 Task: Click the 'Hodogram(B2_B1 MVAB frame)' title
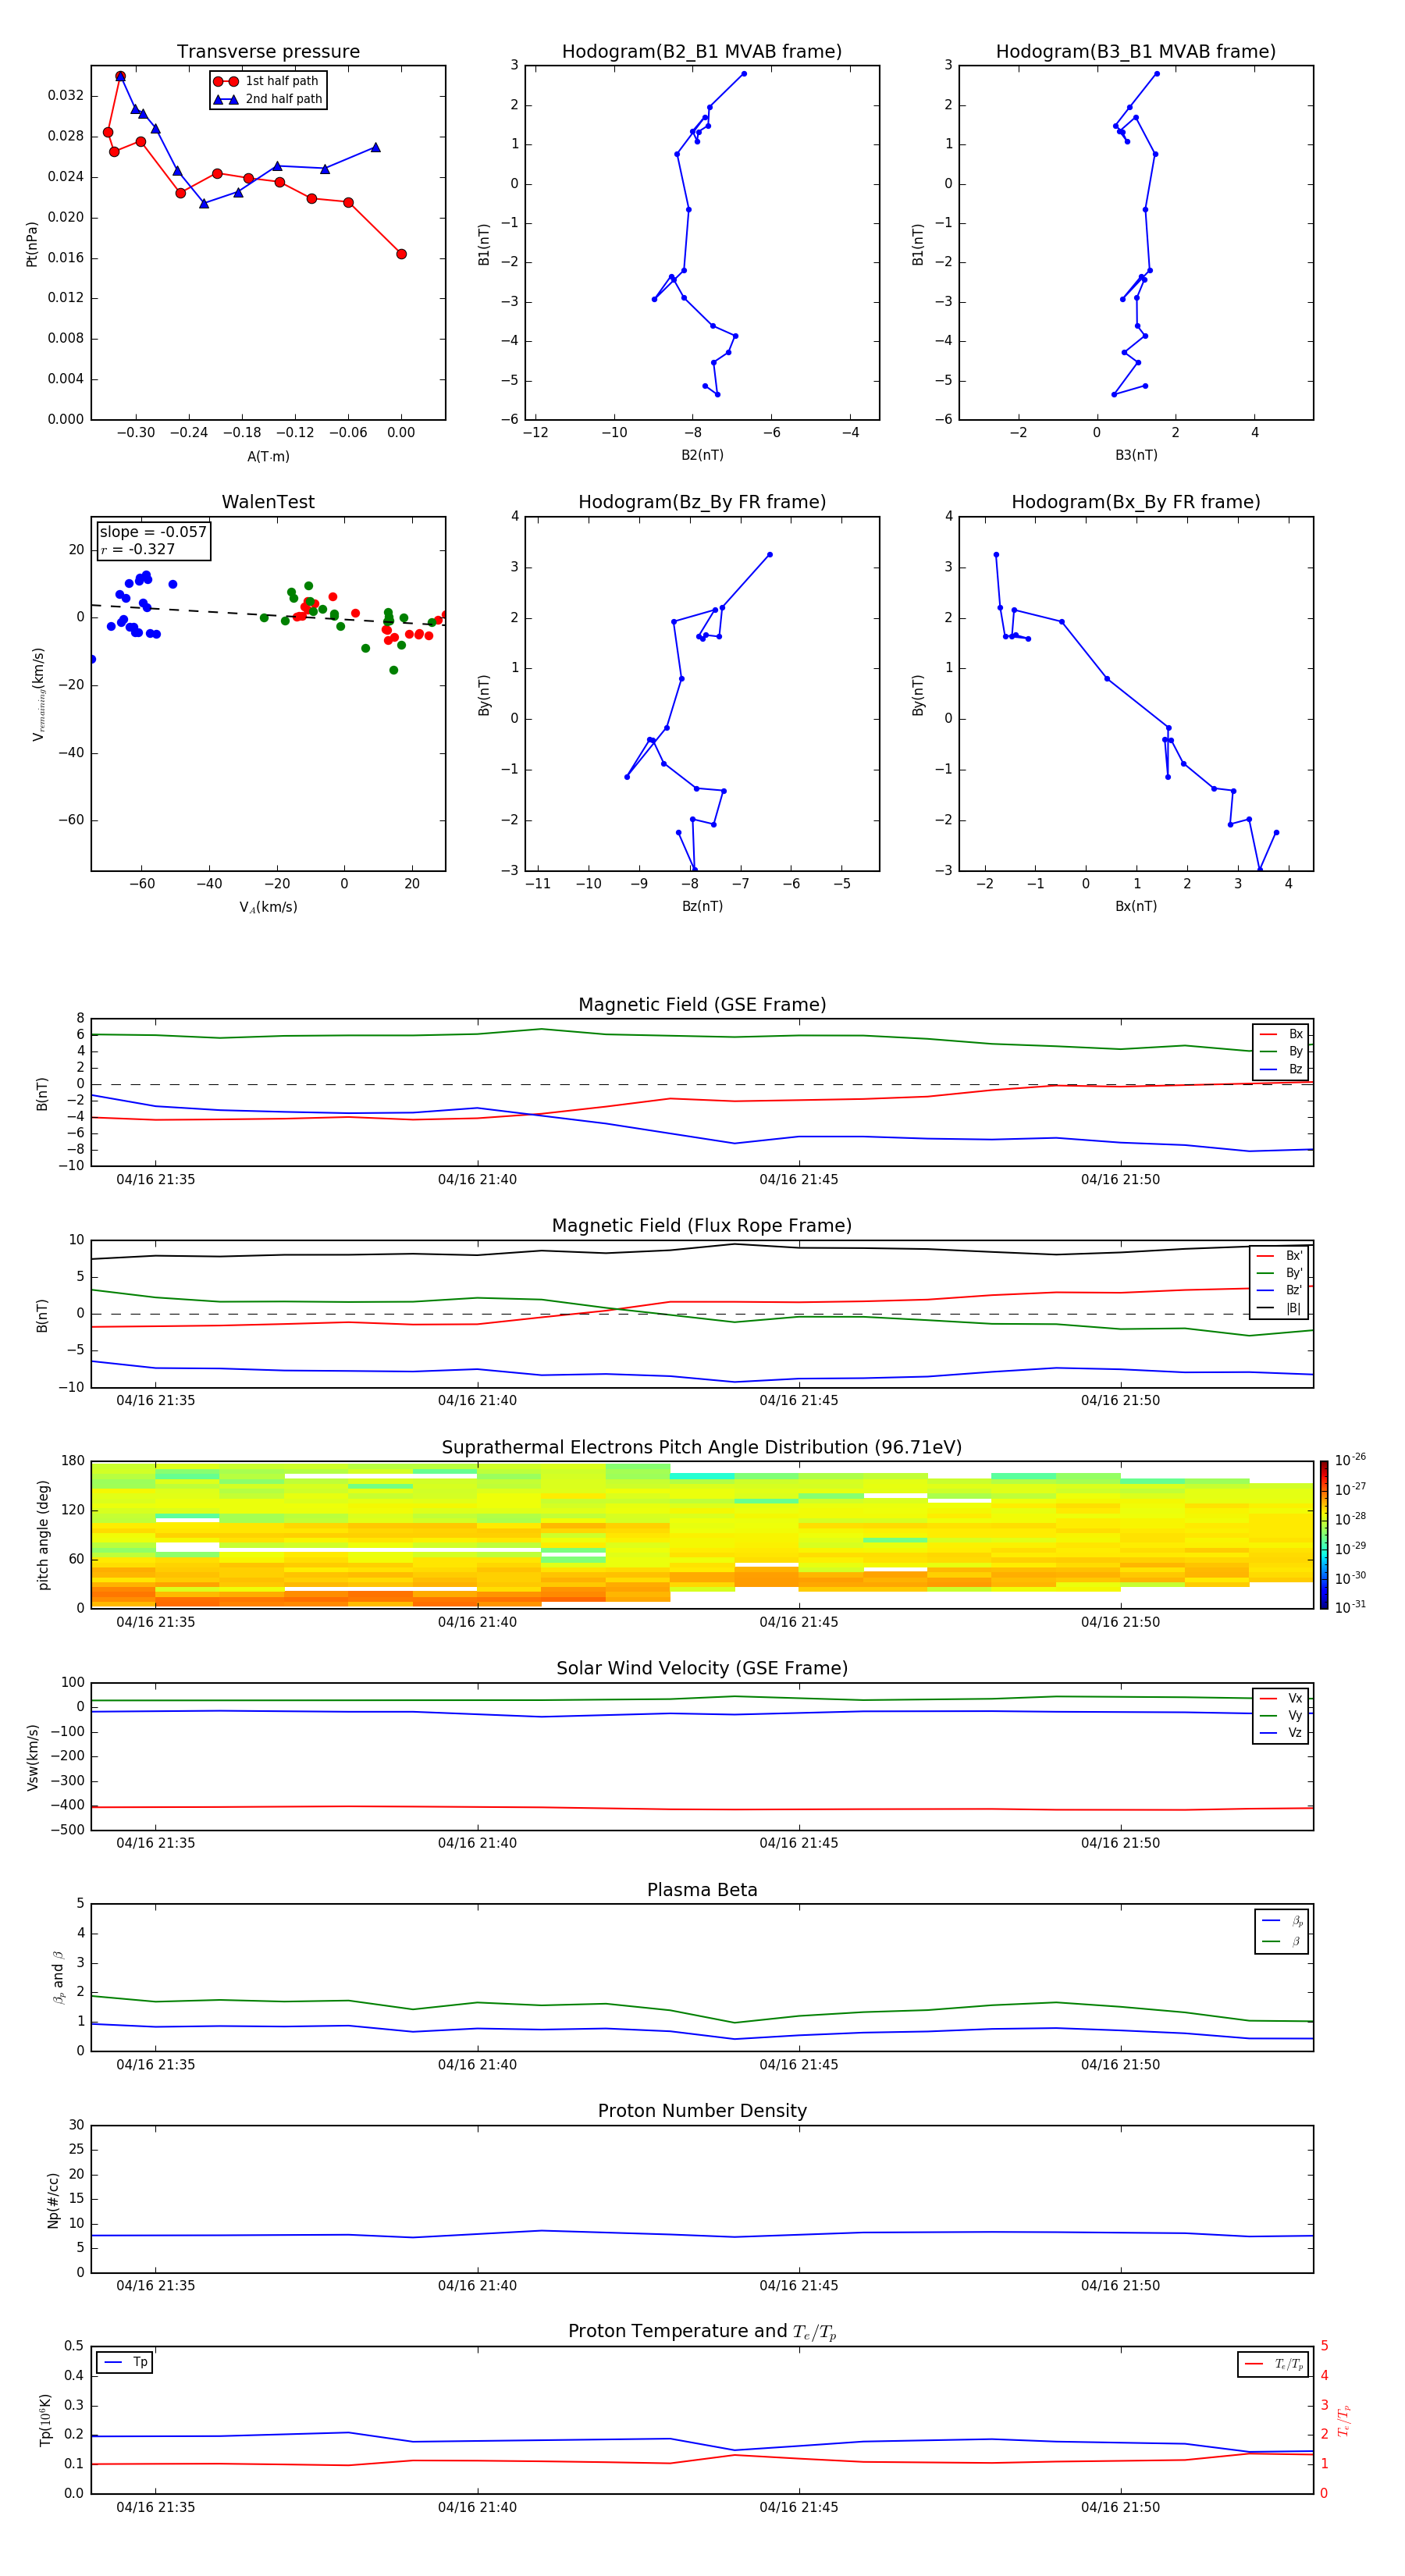(702, 52)
